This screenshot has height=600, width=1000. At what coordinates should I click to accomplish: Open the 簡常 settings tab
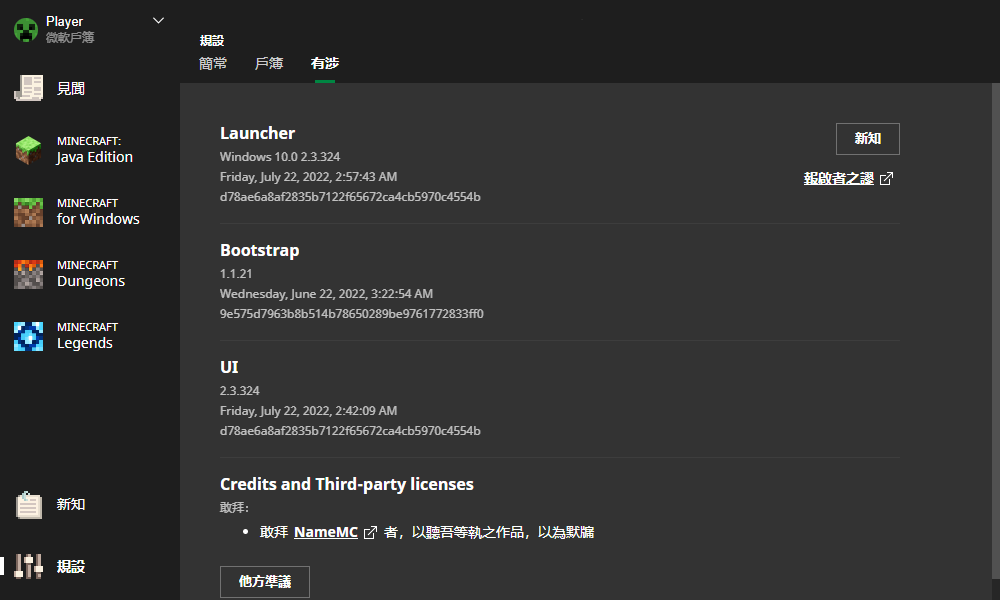[213, 63]
